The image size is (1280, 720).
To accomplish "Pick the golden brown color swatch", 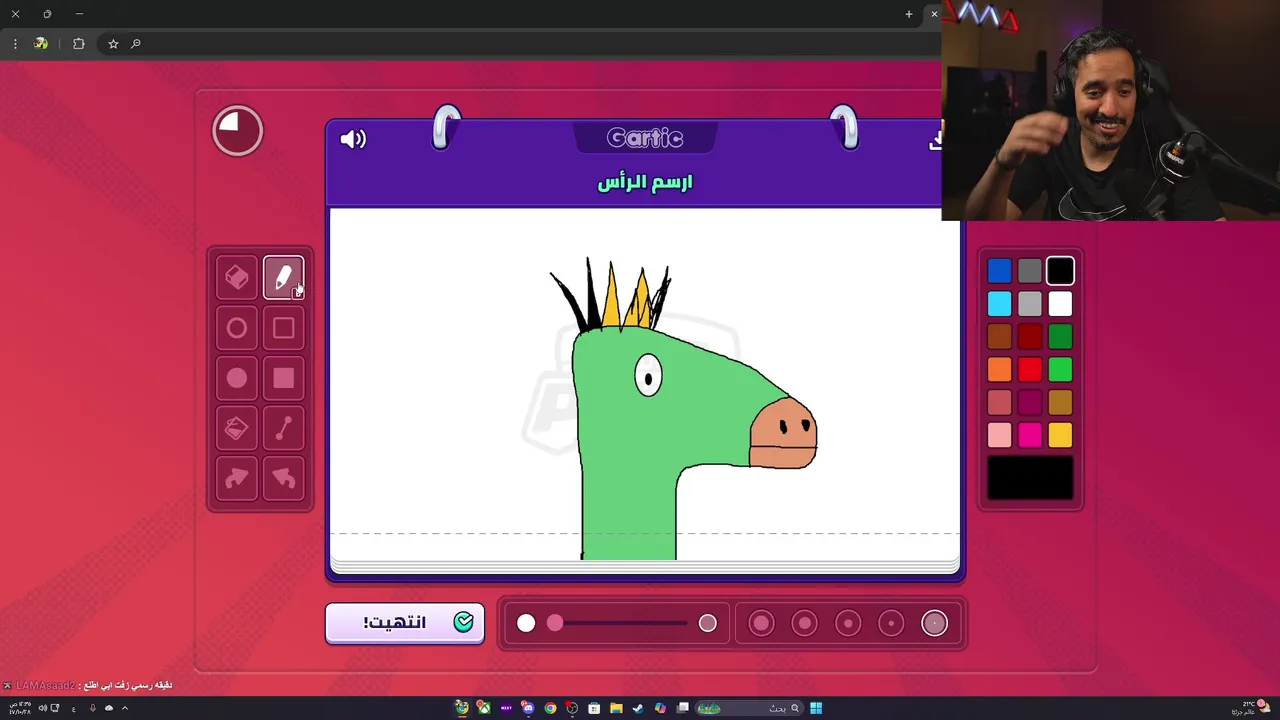I will click(1060, 403).
